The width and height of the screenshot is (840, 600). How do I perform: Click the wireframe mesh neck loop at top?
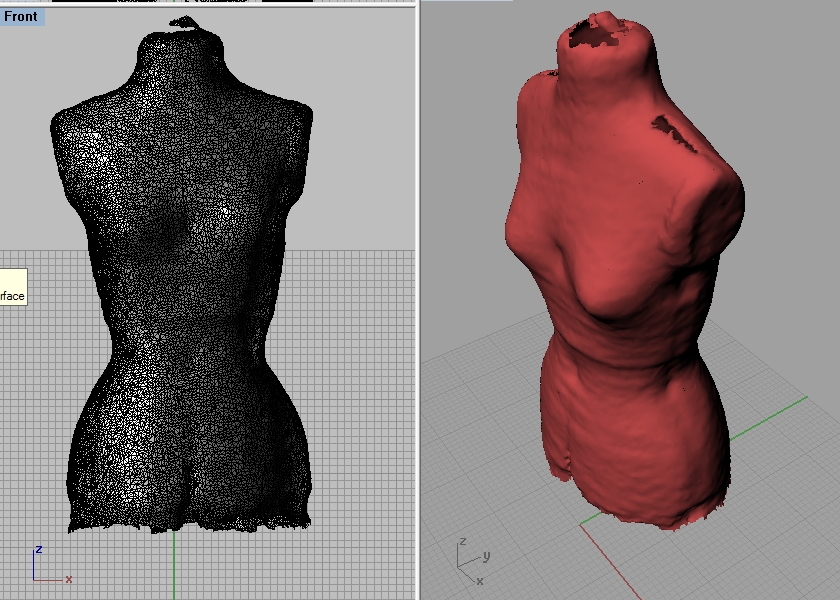185,23
